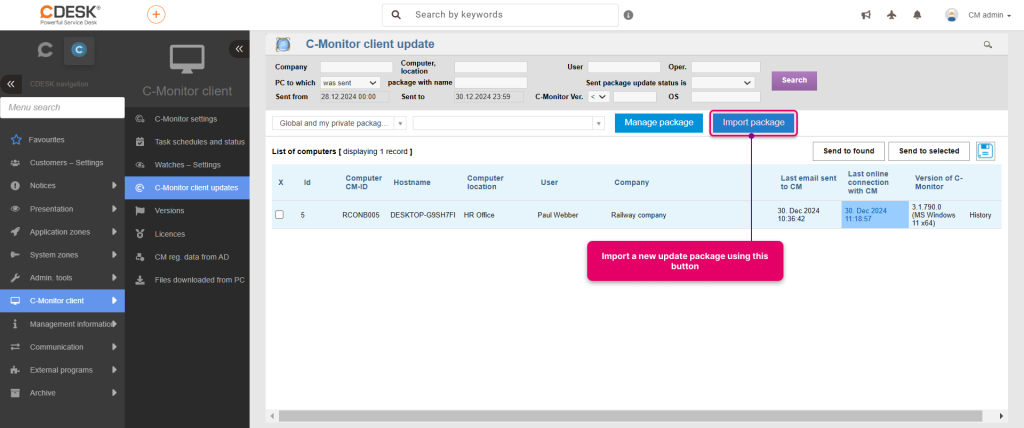Open Watches – Settings menu item
Screen dimensions: 1024x428
tap(187, 165)
